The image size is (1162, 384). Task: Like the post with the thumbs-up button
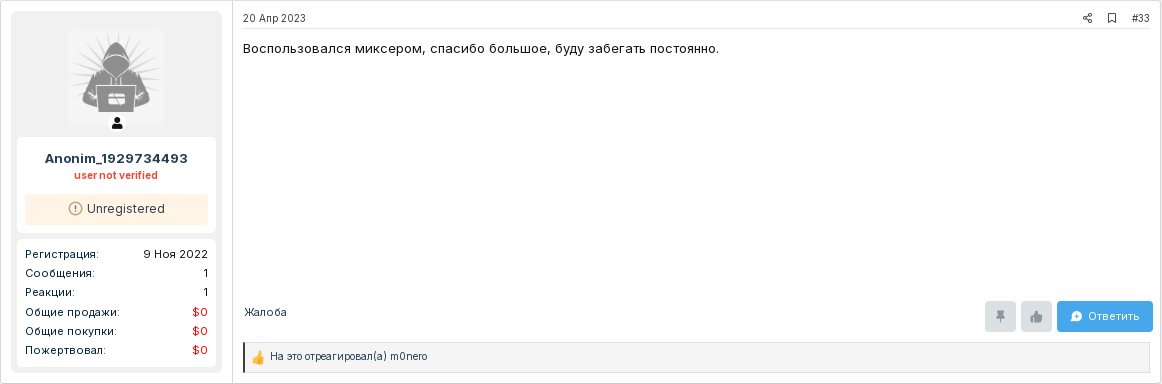[1036, 317]
